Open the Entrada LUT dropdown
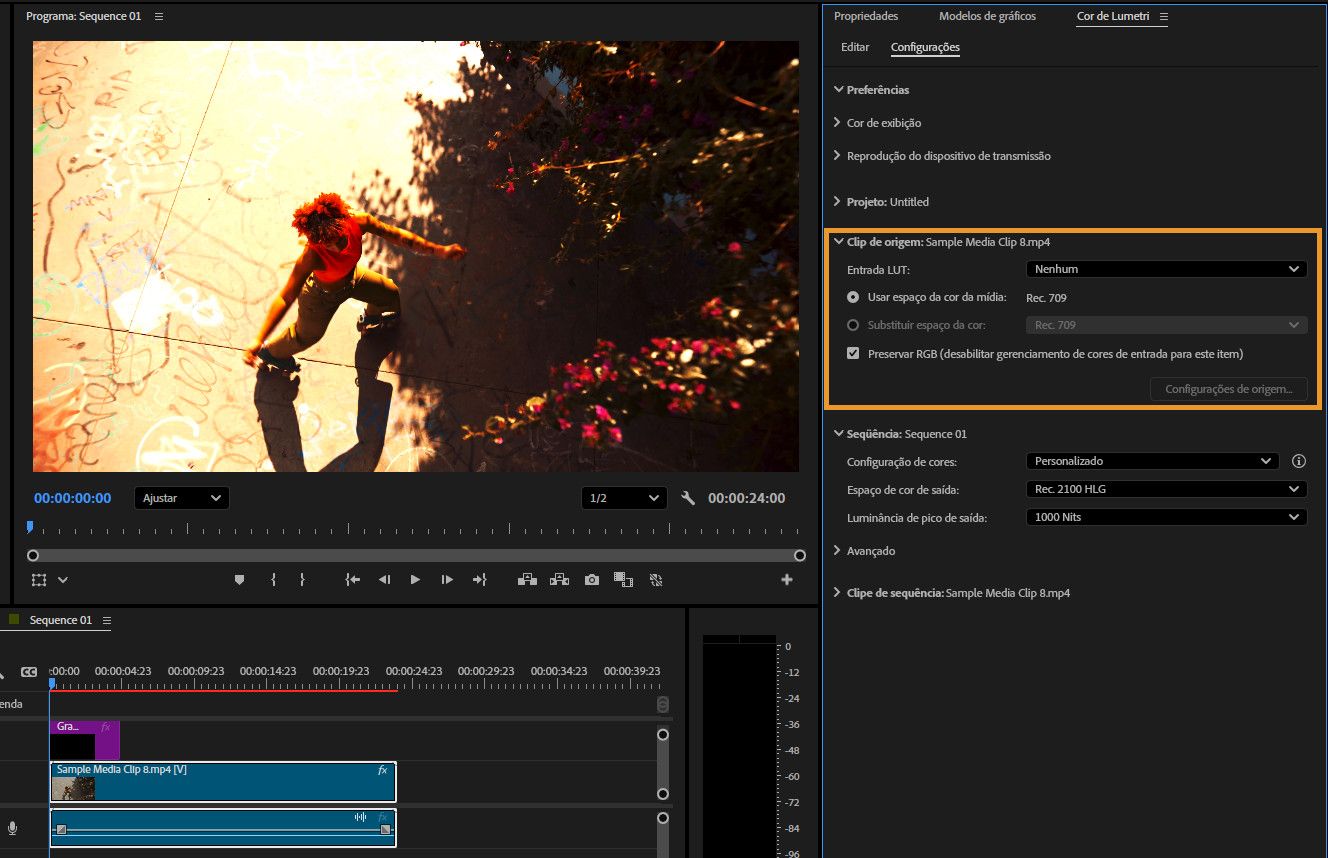The width and height of the screenshot is (1328, 858). [1166, 268]
